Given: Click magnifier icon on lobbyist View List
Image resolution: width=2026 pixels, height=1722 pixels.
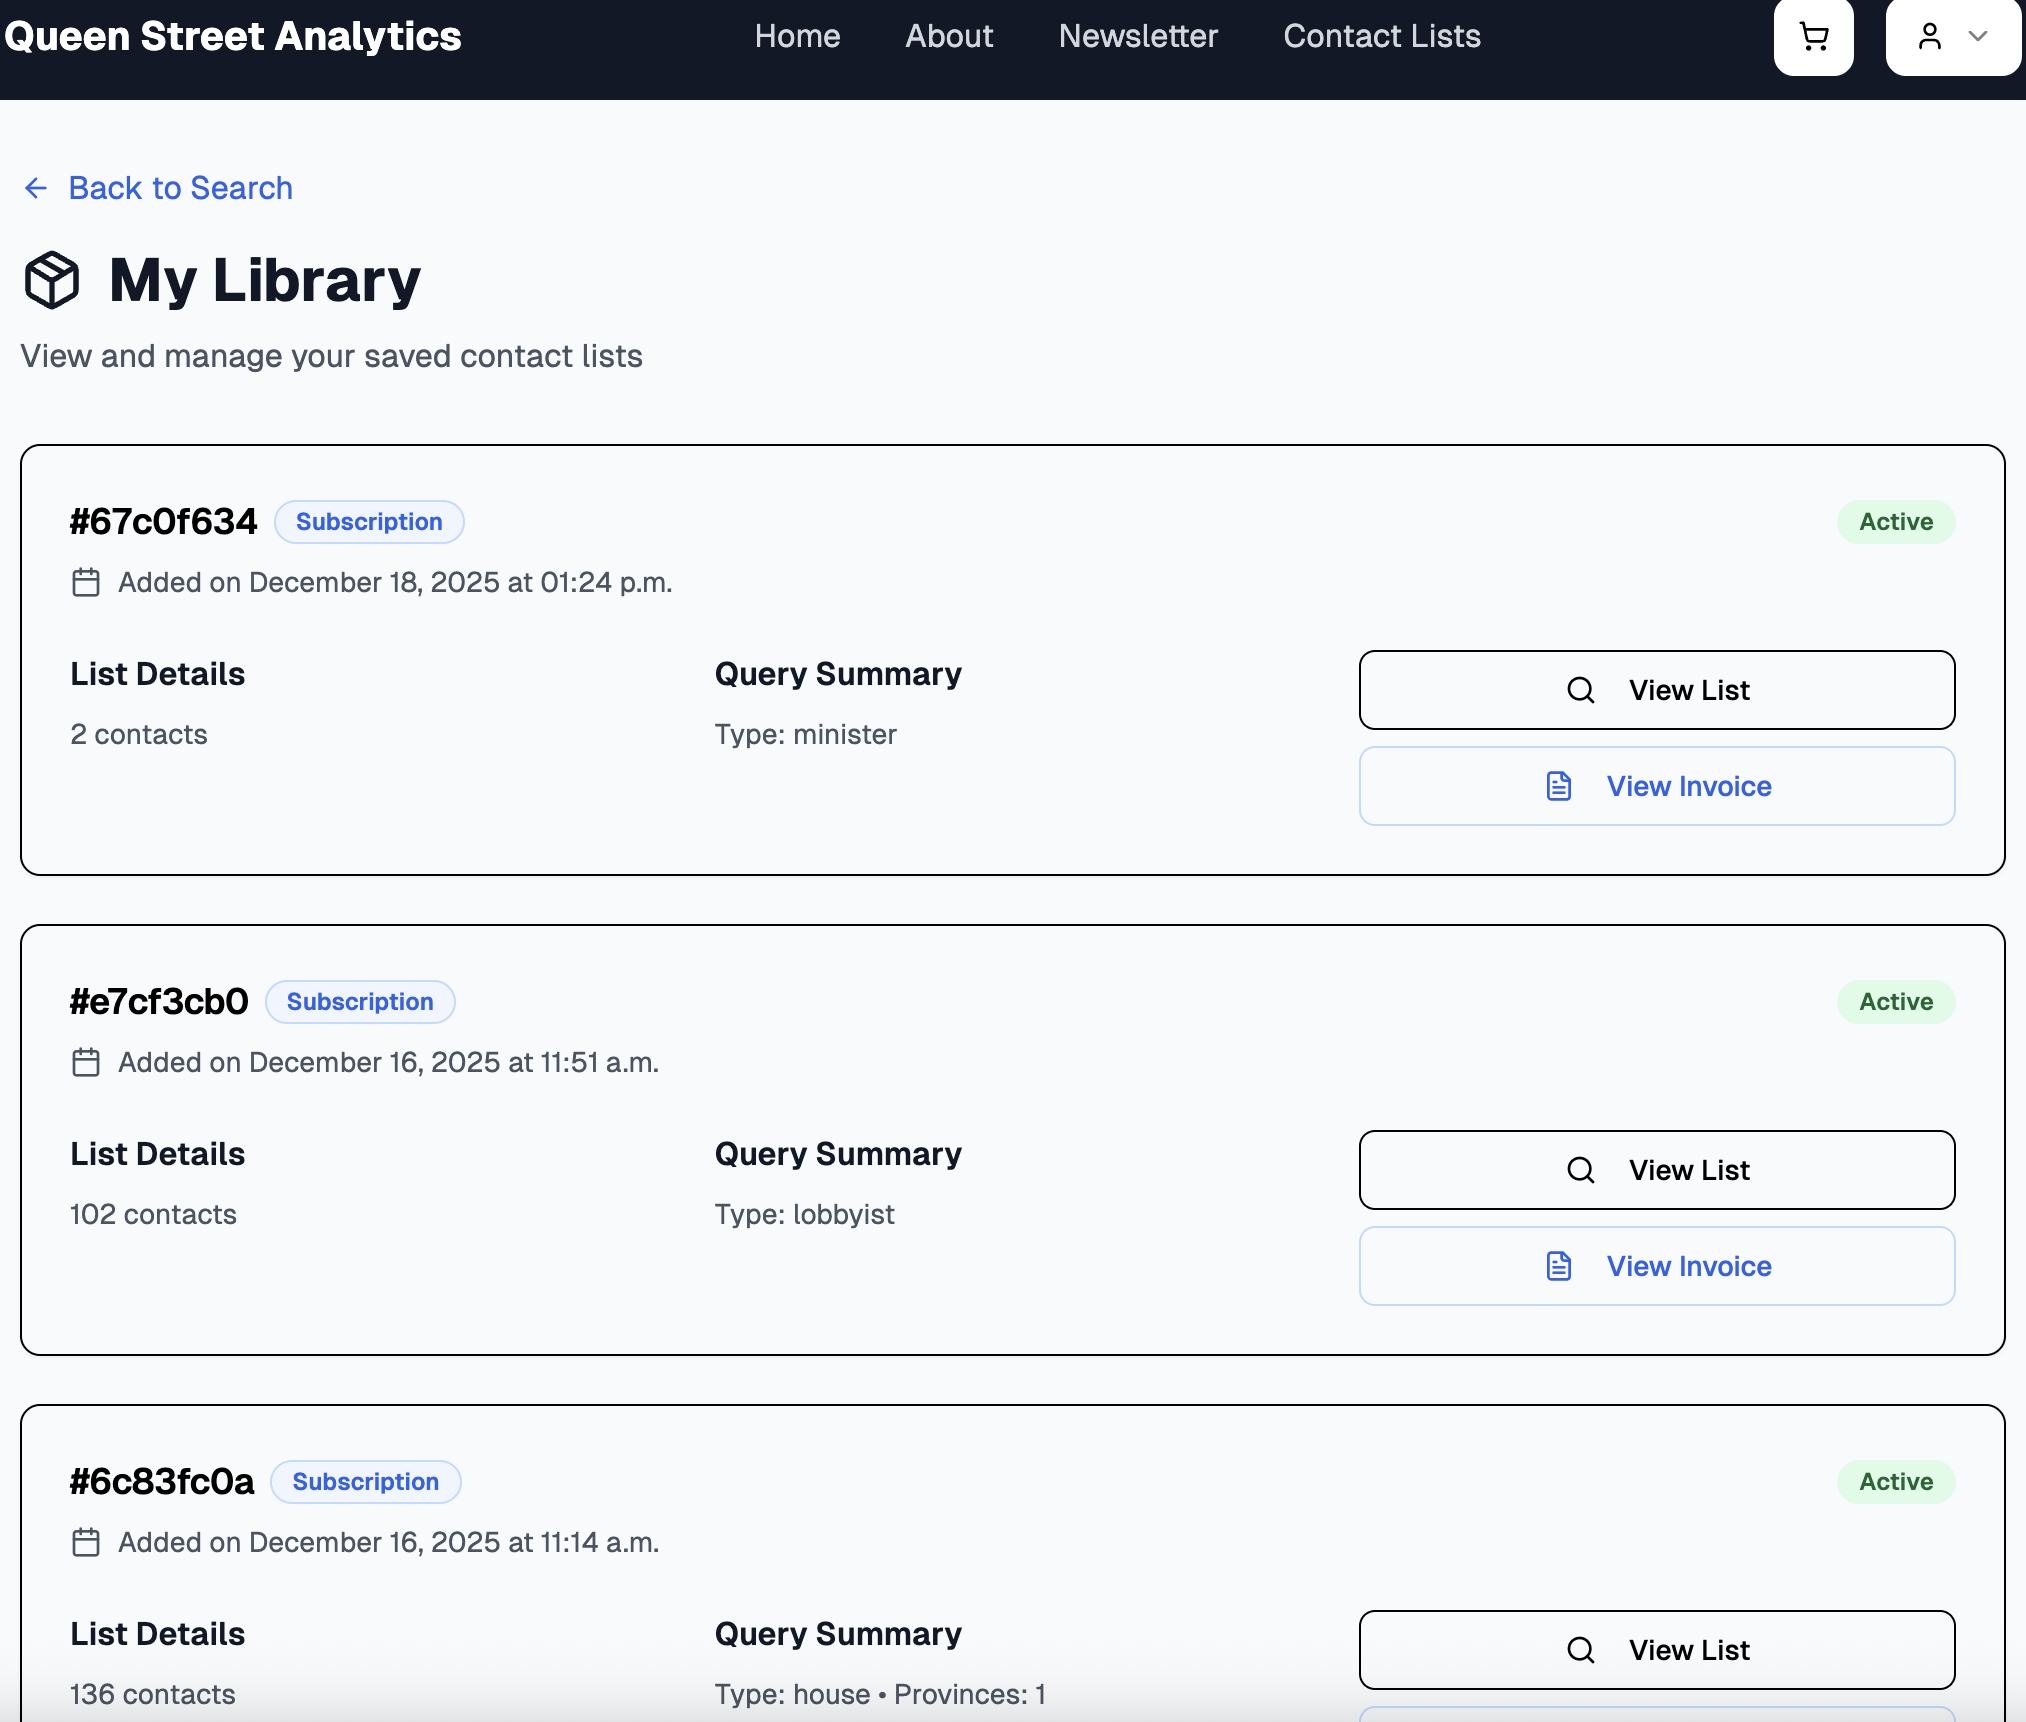Looking at the screenshot, I should point(1580,1170).
